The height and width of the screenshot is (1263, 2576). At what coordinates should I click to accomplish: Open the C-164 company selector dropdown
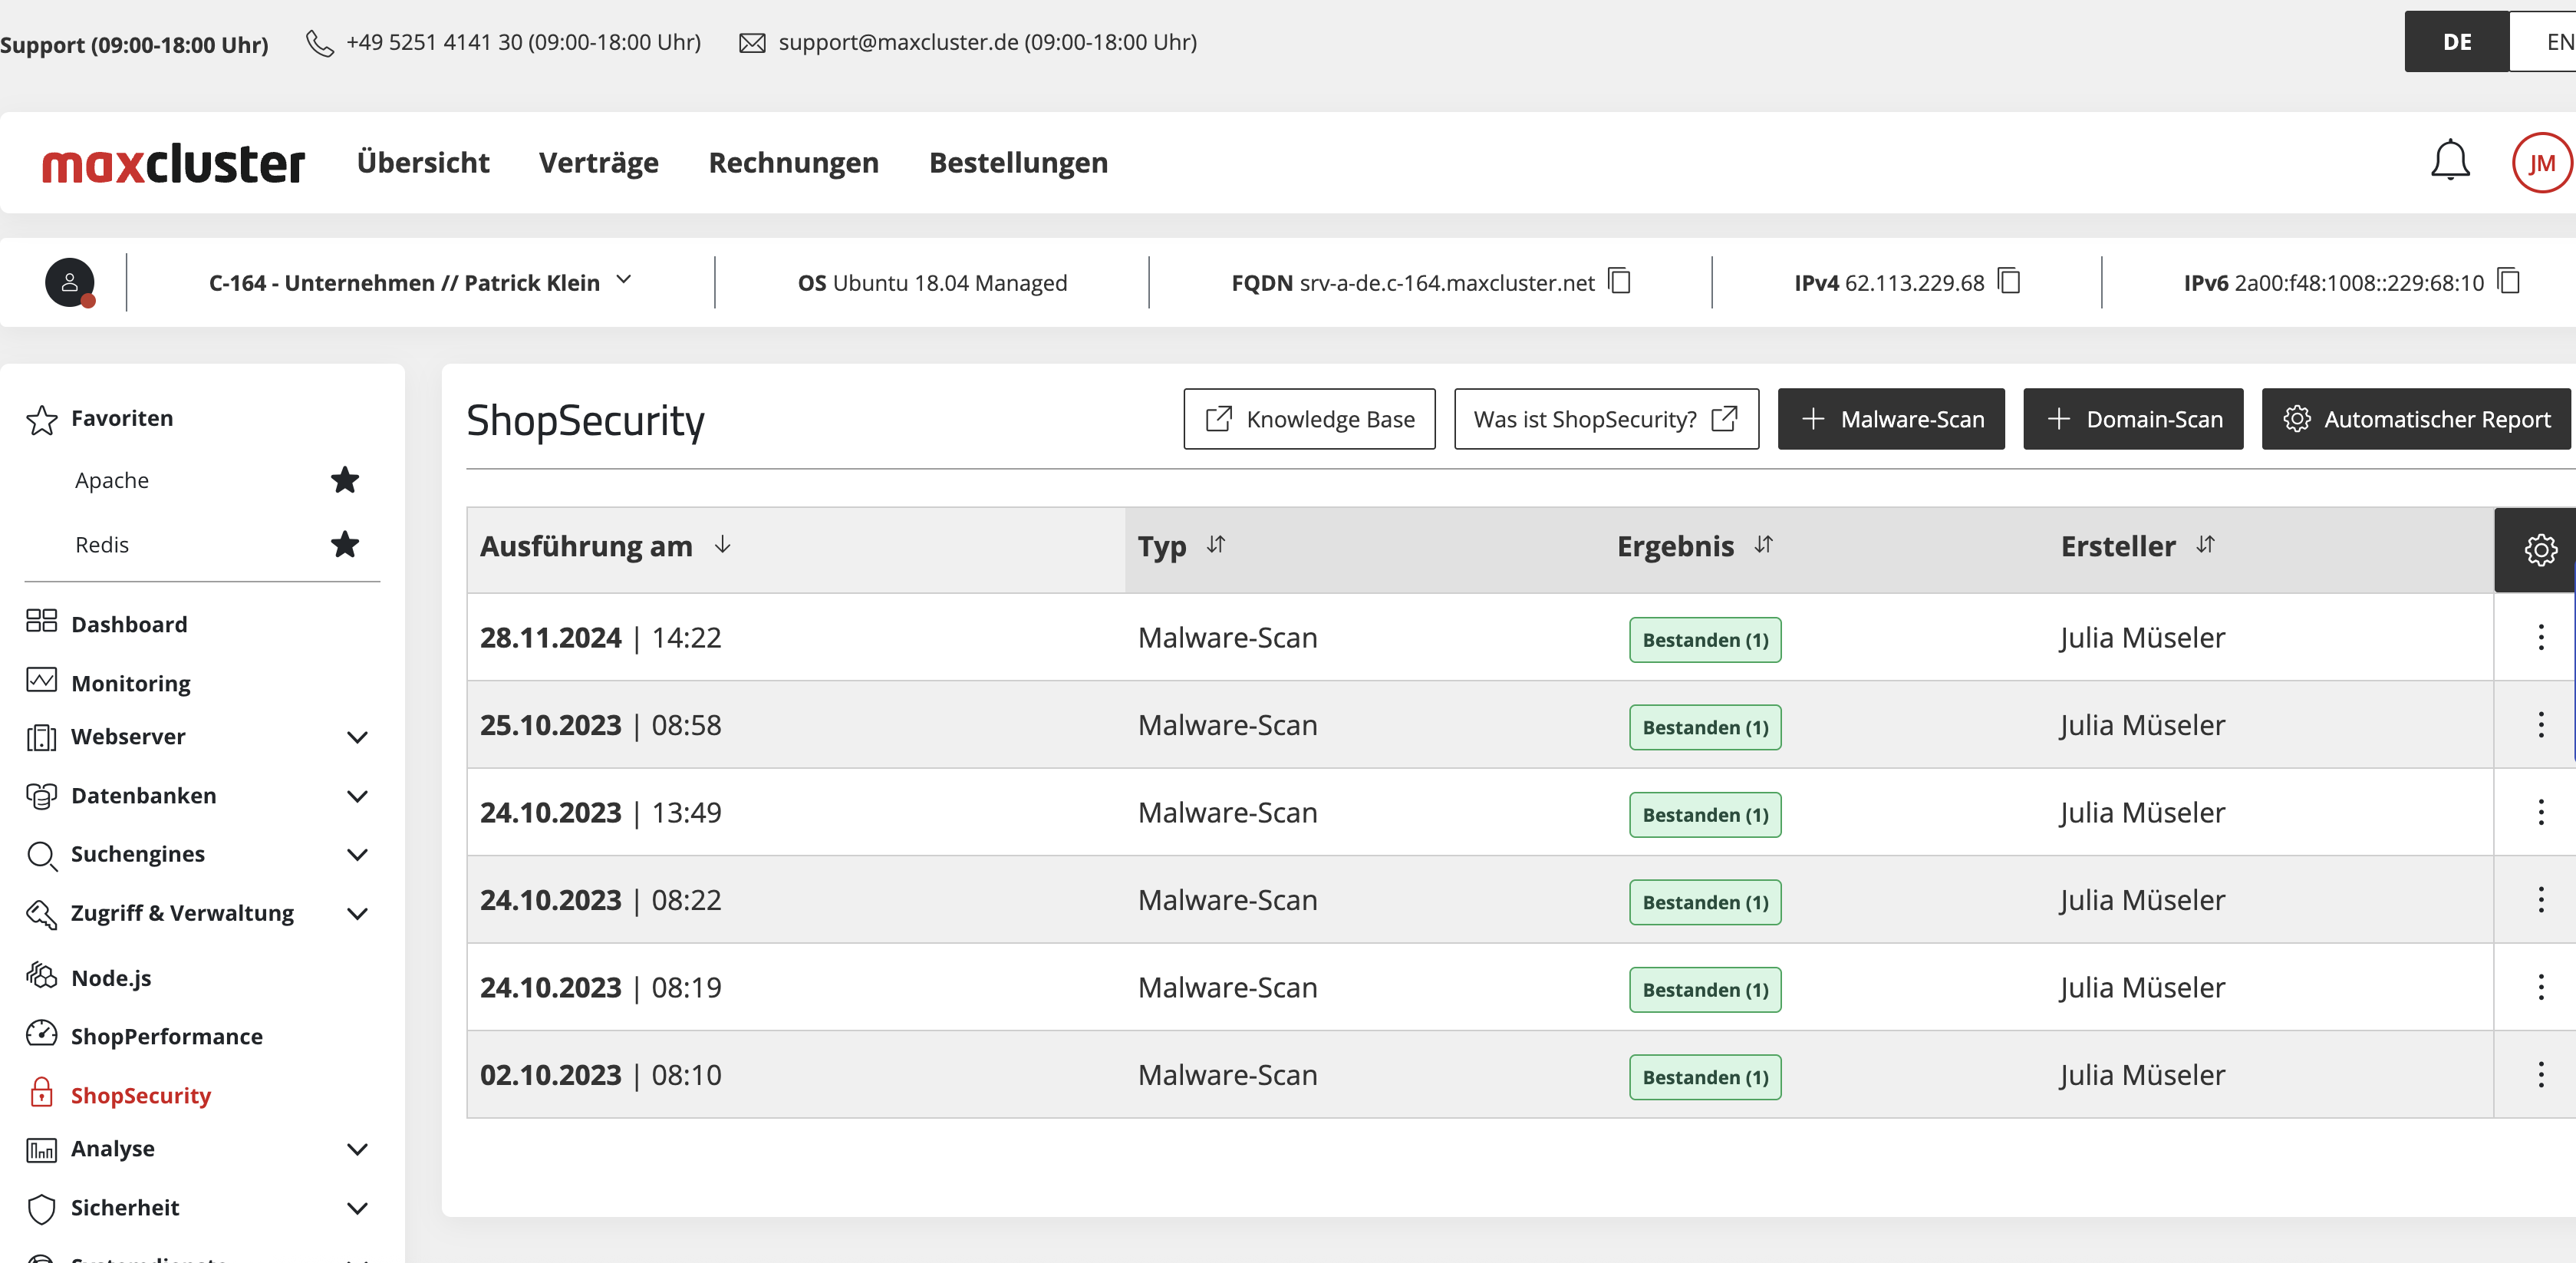pos(625,281)
